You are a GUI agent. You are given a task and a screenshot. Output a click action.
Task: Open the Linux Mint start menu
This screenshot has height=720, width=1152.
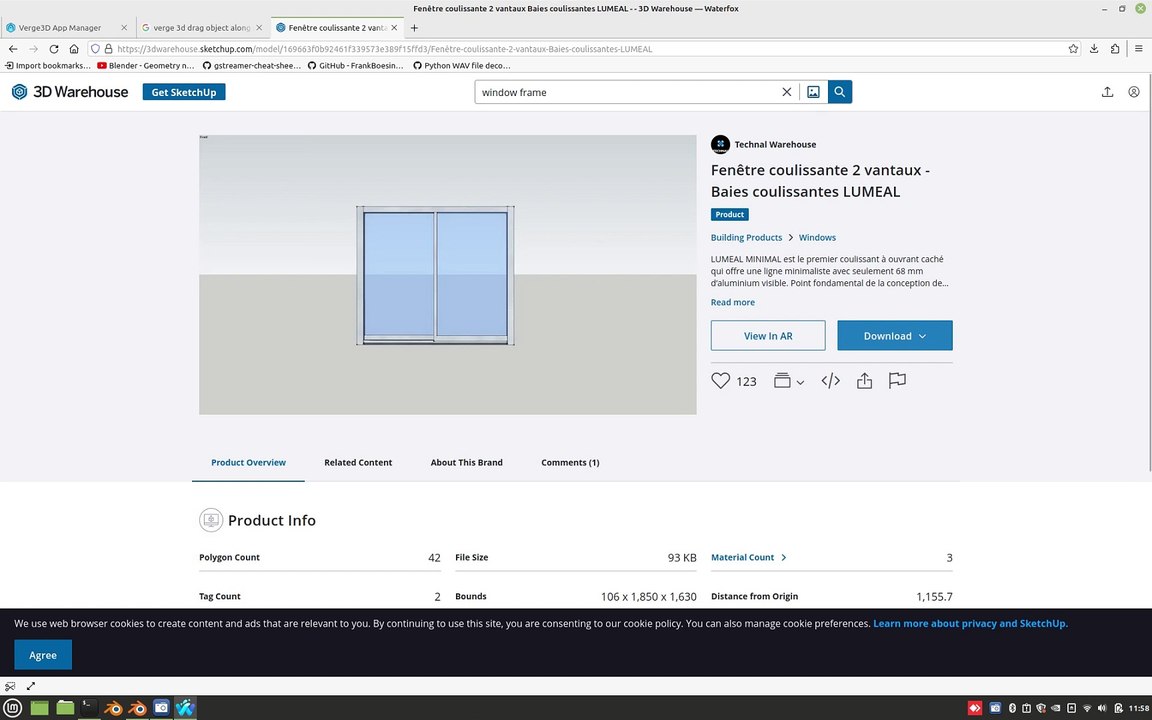(x=13, y=708)
